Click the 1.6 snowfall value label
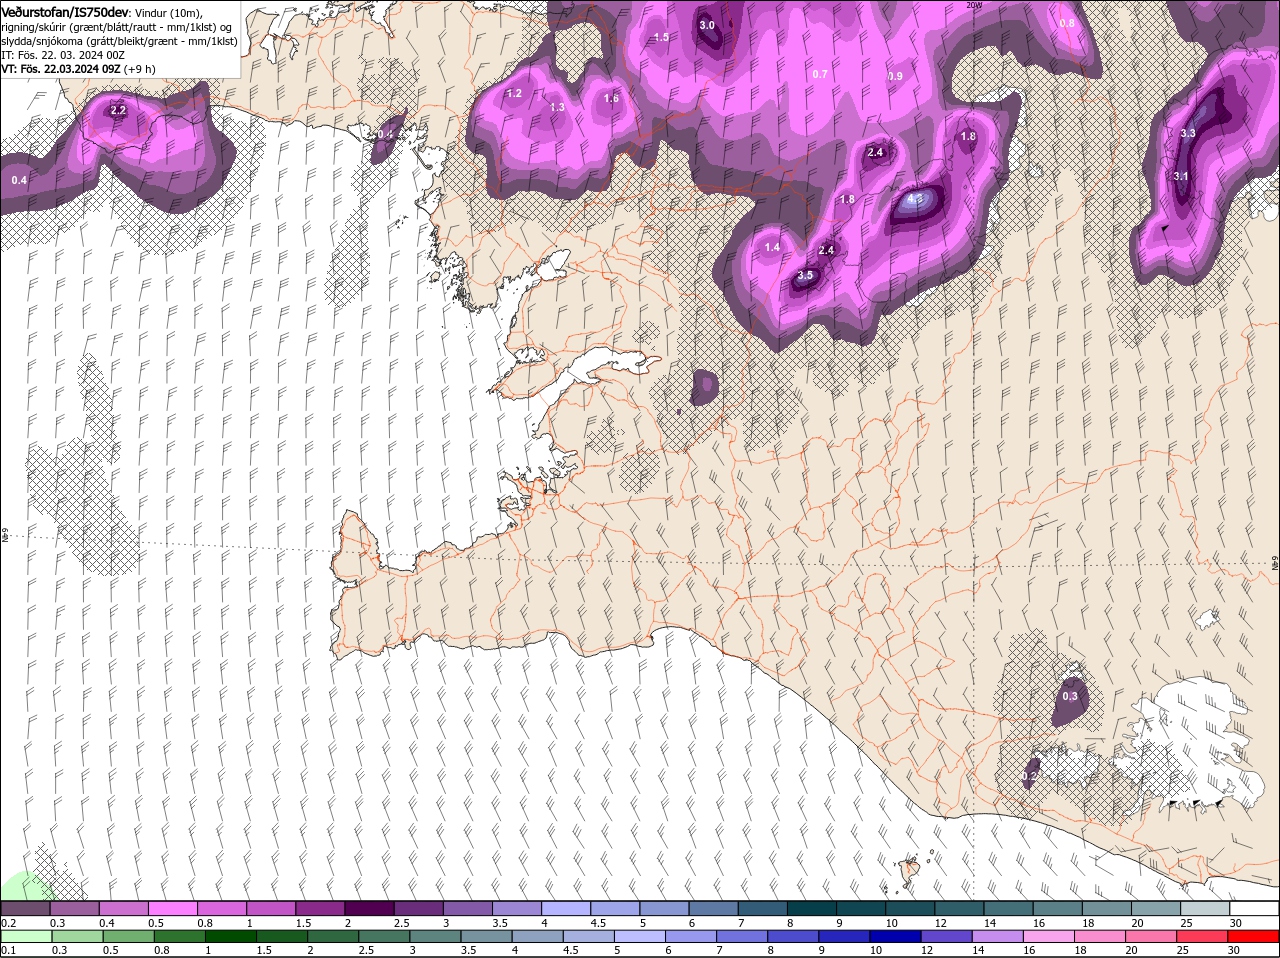The image size is (1280, 958). click(x=612, y=98)
